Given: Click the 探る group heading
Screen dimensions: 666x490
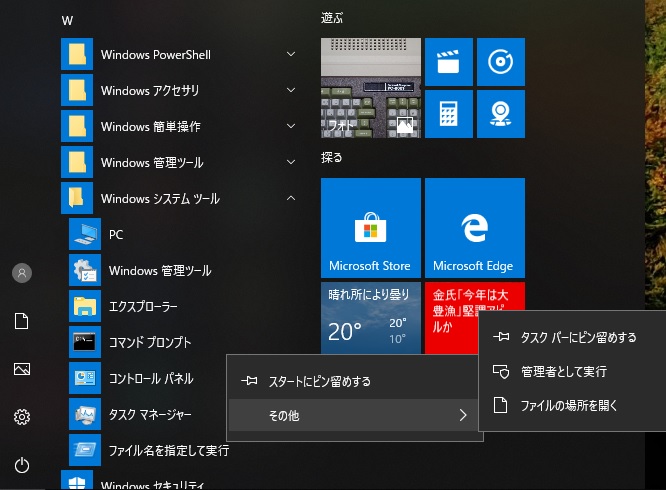Looking at the screenshot, I should pyautogui.click(x=332, y=158).
